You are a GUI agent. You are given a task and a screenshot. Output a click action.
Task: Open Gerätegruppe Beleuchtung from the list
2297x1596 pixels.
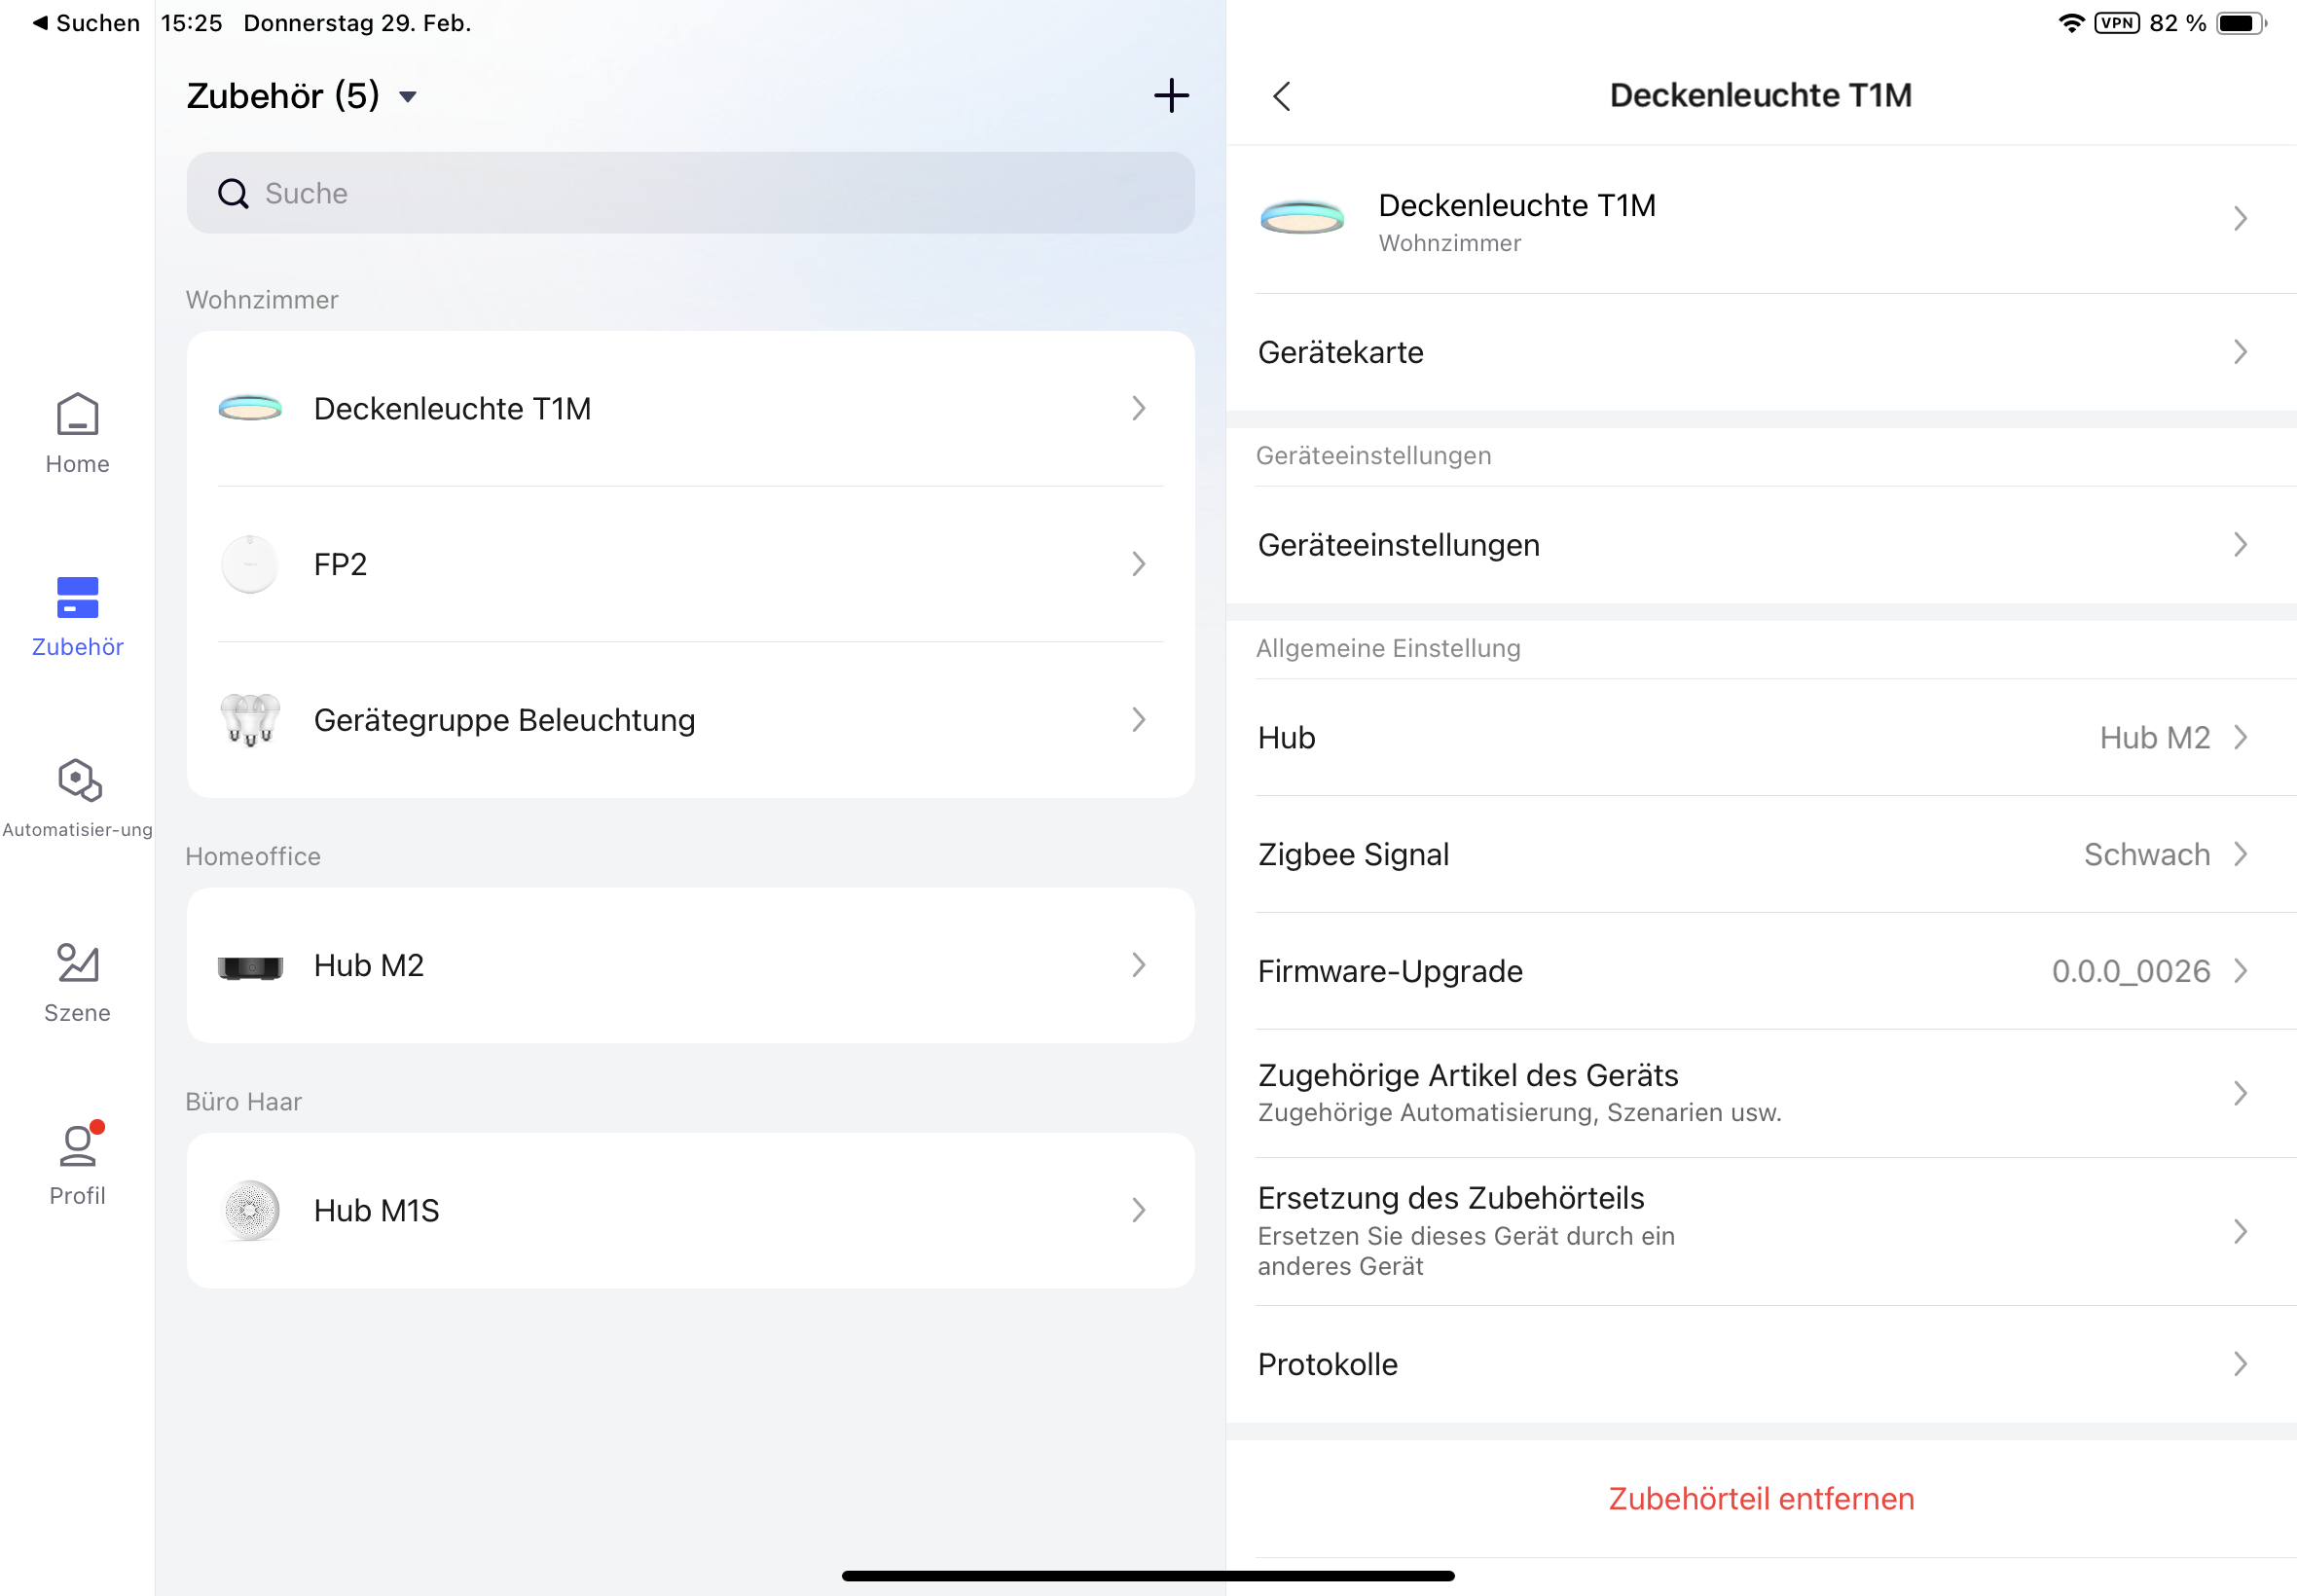click(x=690, y=720)
